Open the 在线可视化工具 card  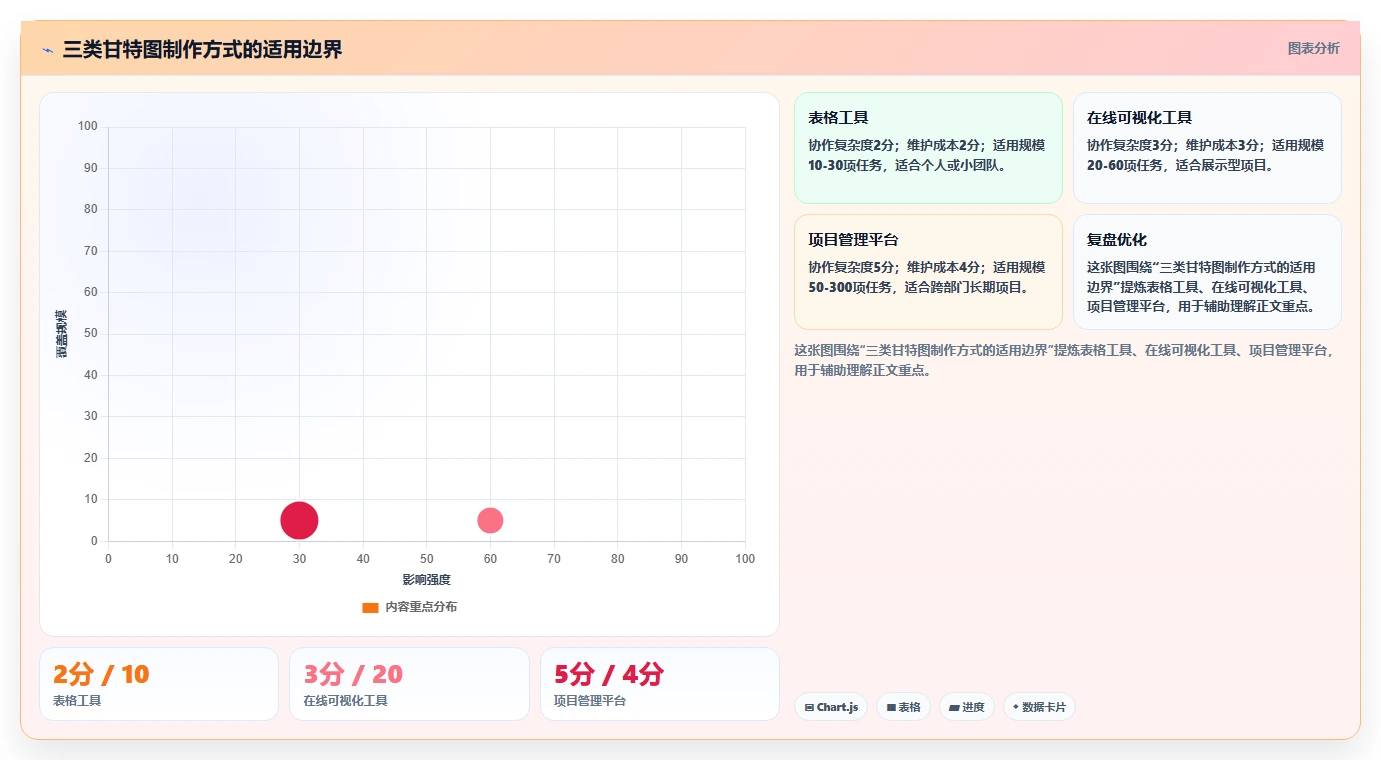(1207, 148)
